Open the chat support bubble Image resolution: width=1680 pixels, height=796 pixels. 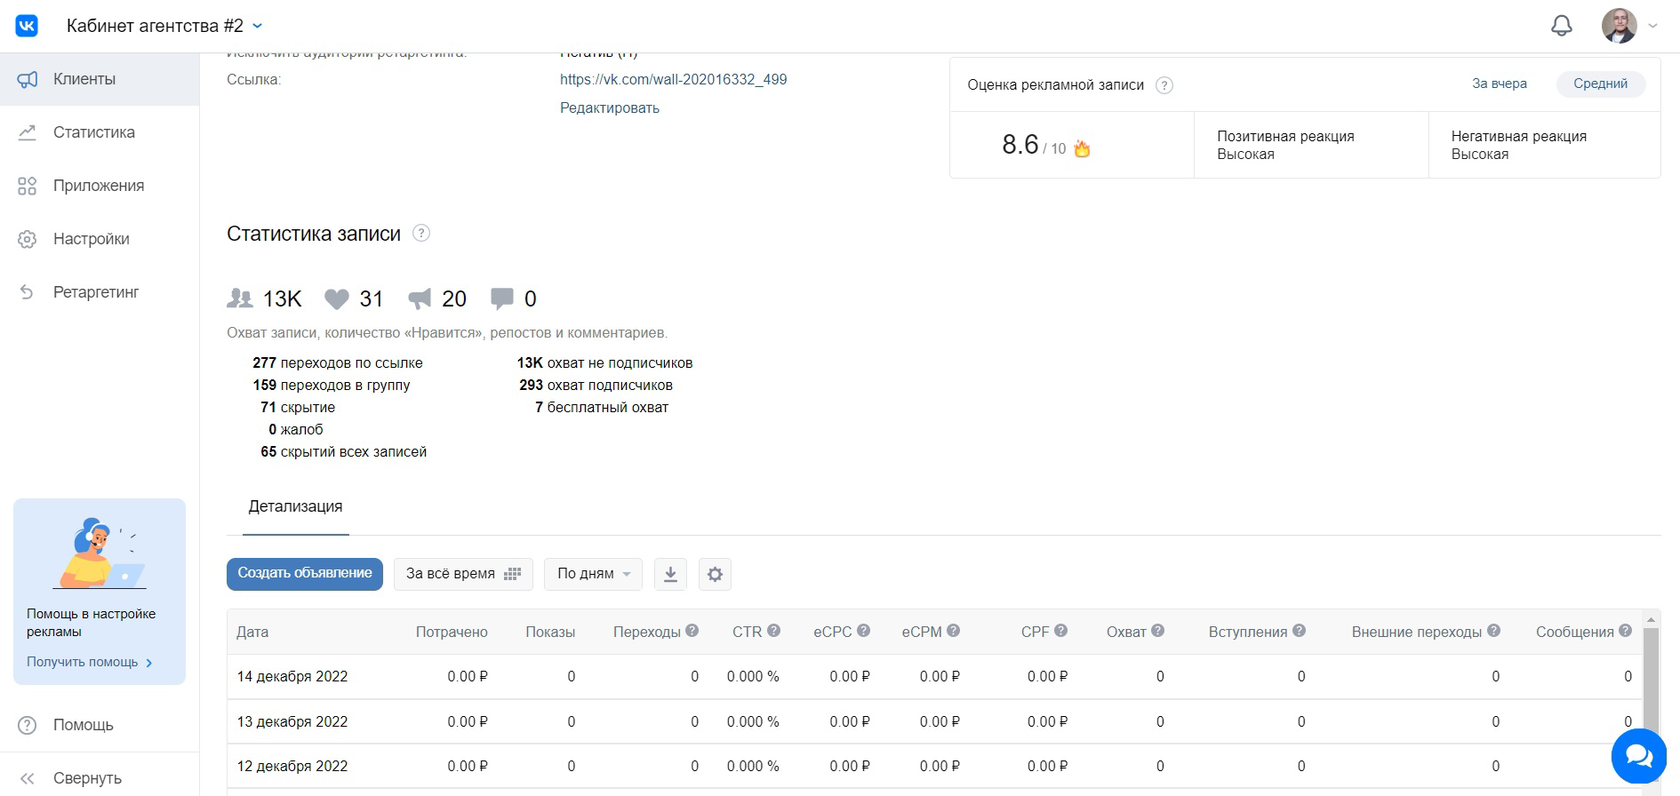coord(1638,756)
